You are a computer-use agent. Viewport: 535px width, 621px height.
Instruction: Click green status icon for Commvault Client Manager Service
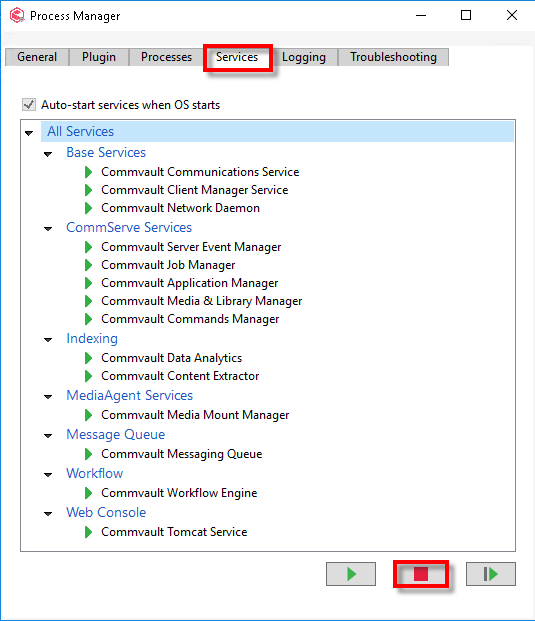89,190
